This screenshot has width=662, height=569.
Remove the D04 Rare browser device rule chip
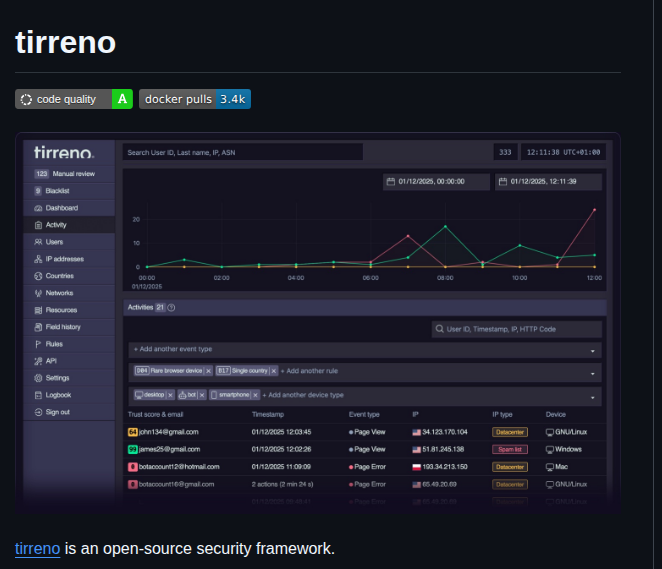click(208, 371)
